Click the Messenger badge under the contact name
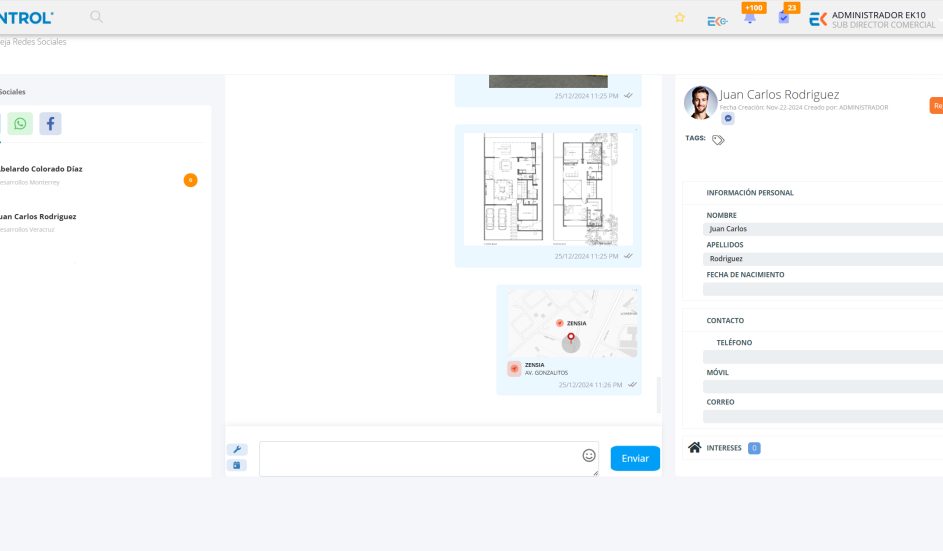The width and height of the screenshot is (943, 551). point(728,118)
